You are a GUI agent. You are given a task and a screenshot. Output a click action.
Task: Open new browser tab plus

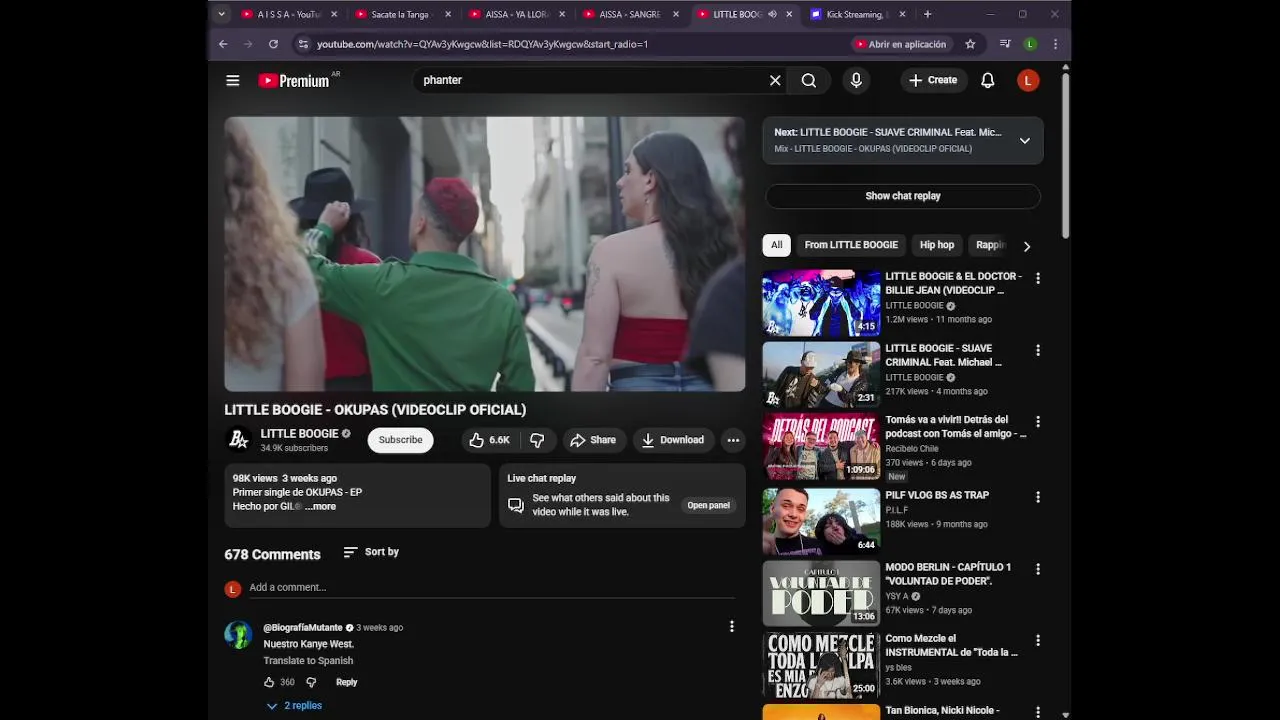[927, 14]
